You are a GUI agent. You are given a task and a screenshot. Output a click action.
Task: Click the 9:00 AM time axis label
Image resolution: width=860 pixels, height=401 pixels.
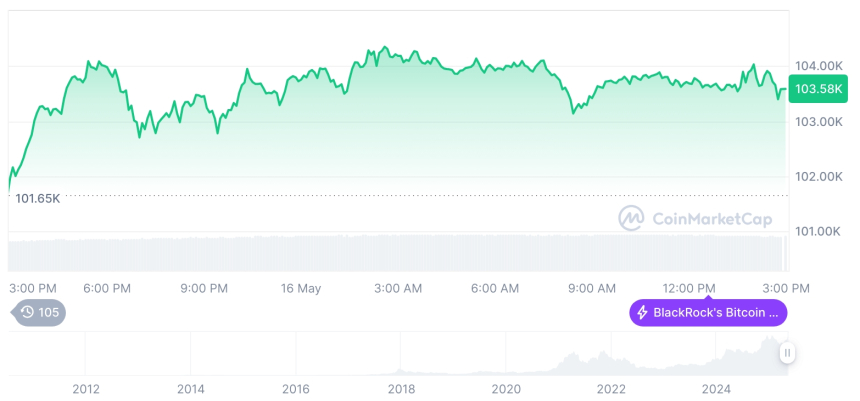(592, 289)
